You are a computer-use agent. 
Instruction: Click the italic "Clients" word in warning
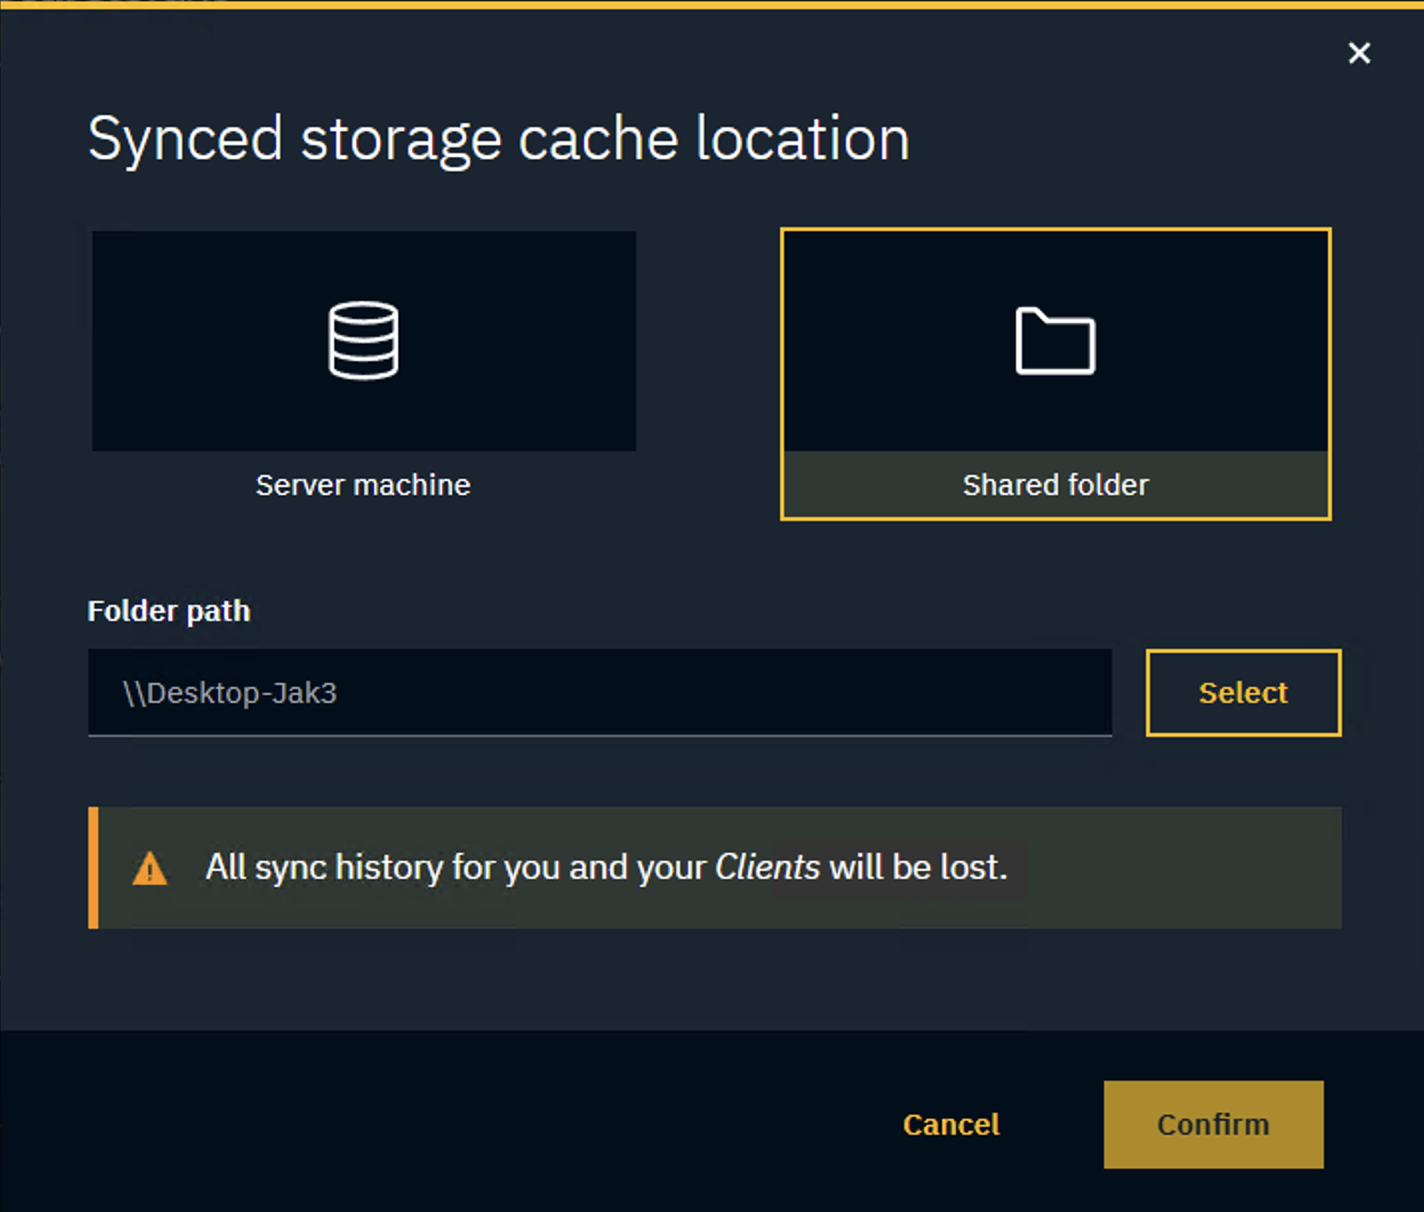(x=767, y=867)
